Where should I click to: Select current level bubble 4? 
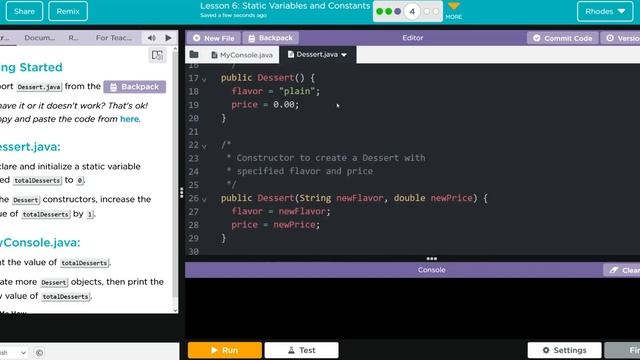[x=412, y=11]
